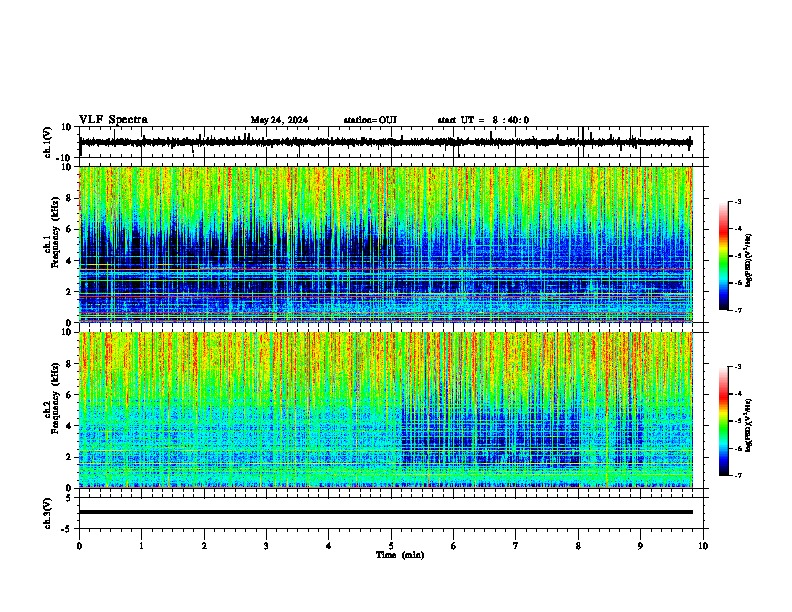
Task: Click the "4" tick on the time axis
Action: [329, 546]
